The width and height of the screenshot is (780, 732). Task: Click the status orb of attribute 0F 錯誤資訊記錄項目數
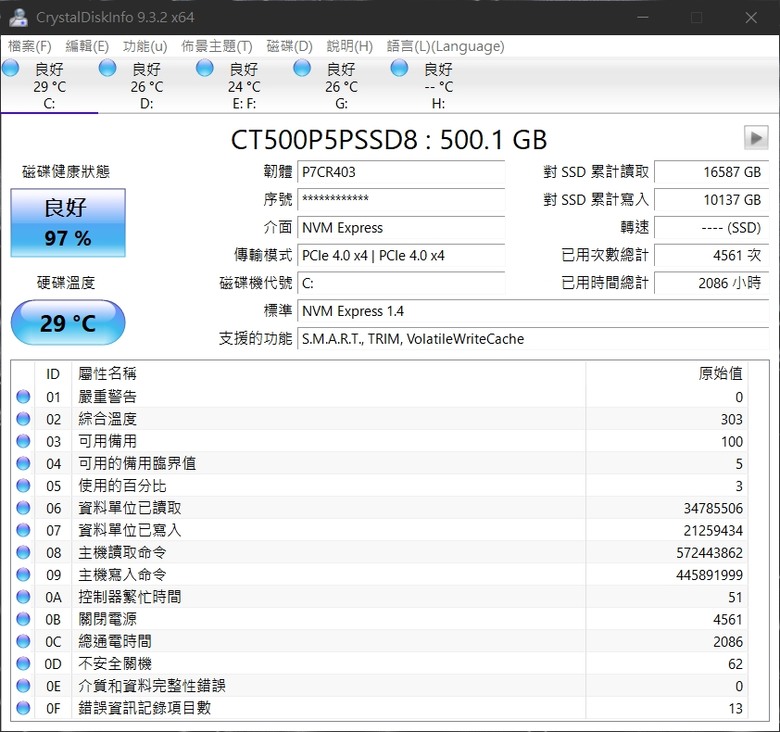pyautogui.click(x=23, y=708)
